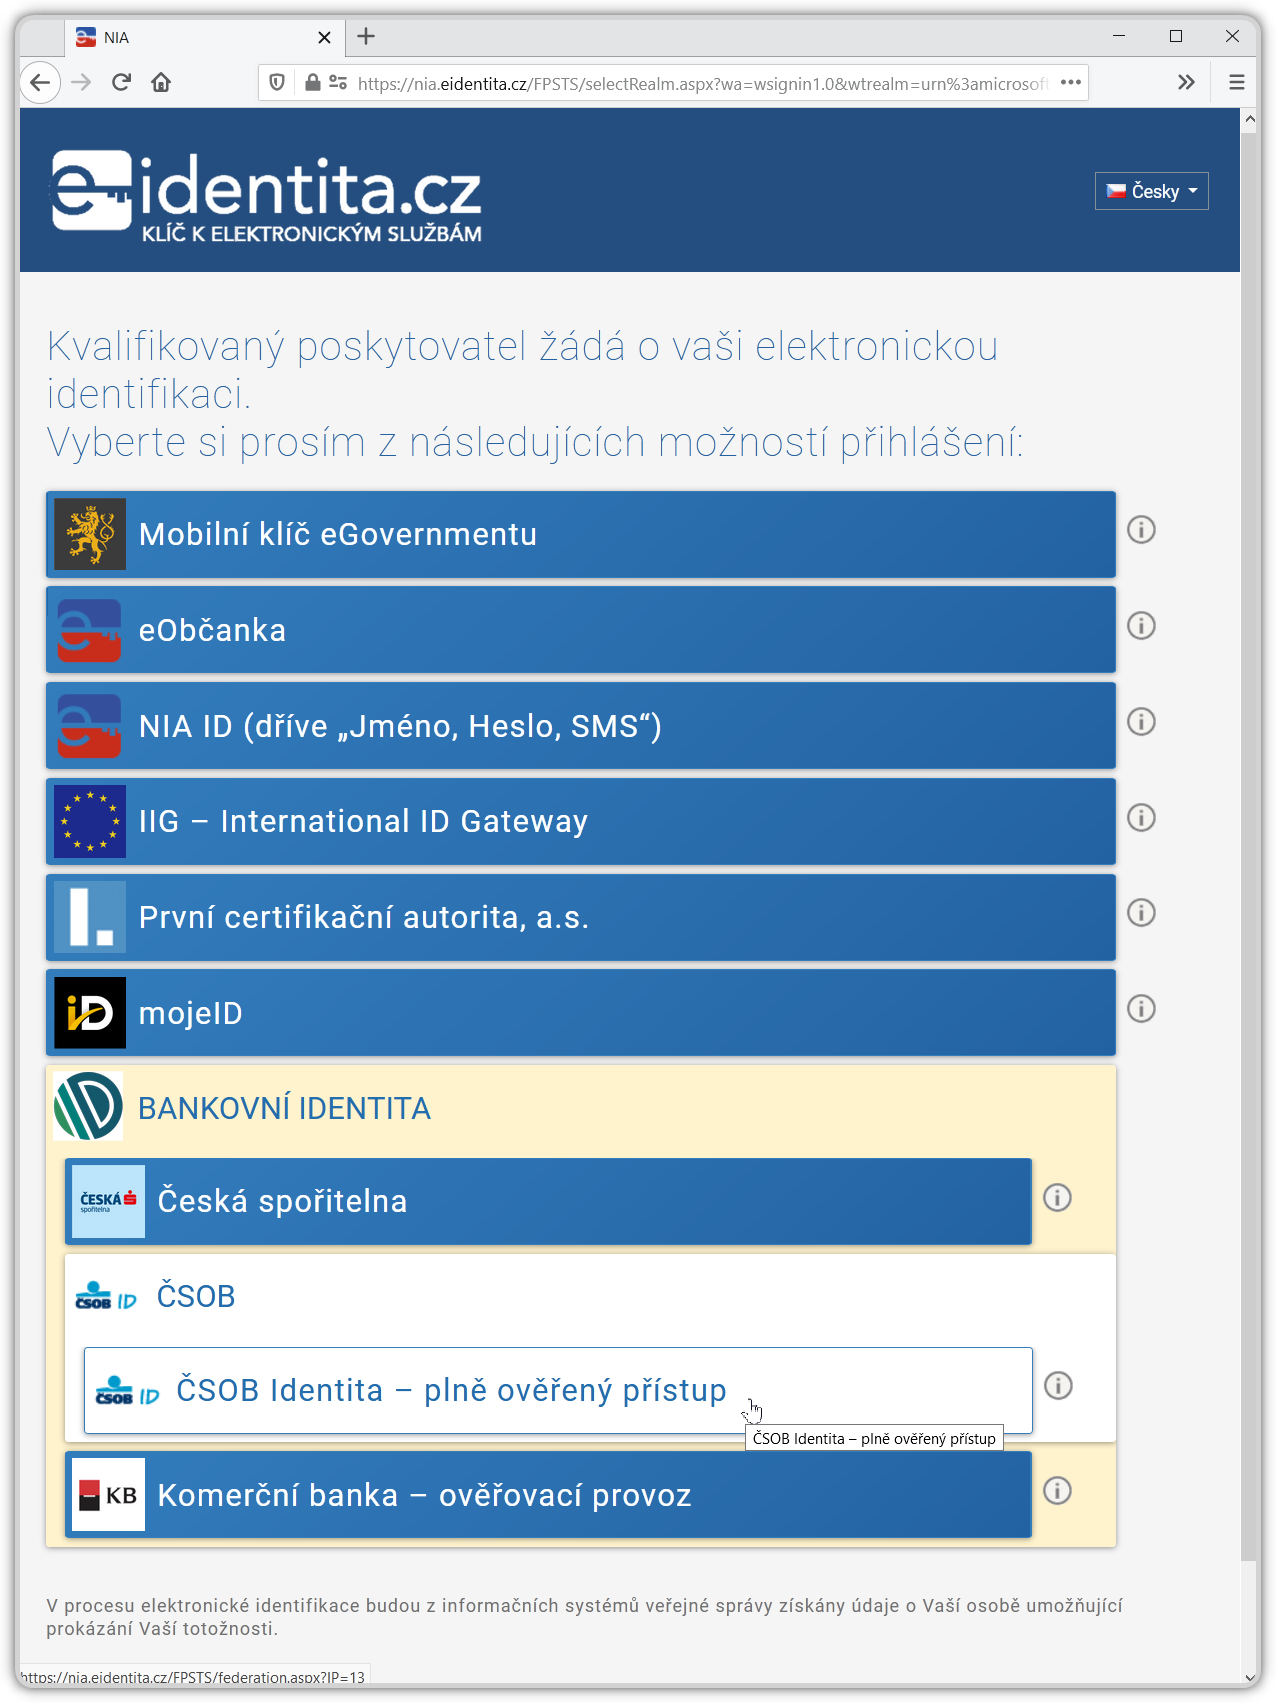This screenshot has width=1276, height=1703.
Task: Open the info icon next to mojeID
Action: (x=1141, y=1008)
